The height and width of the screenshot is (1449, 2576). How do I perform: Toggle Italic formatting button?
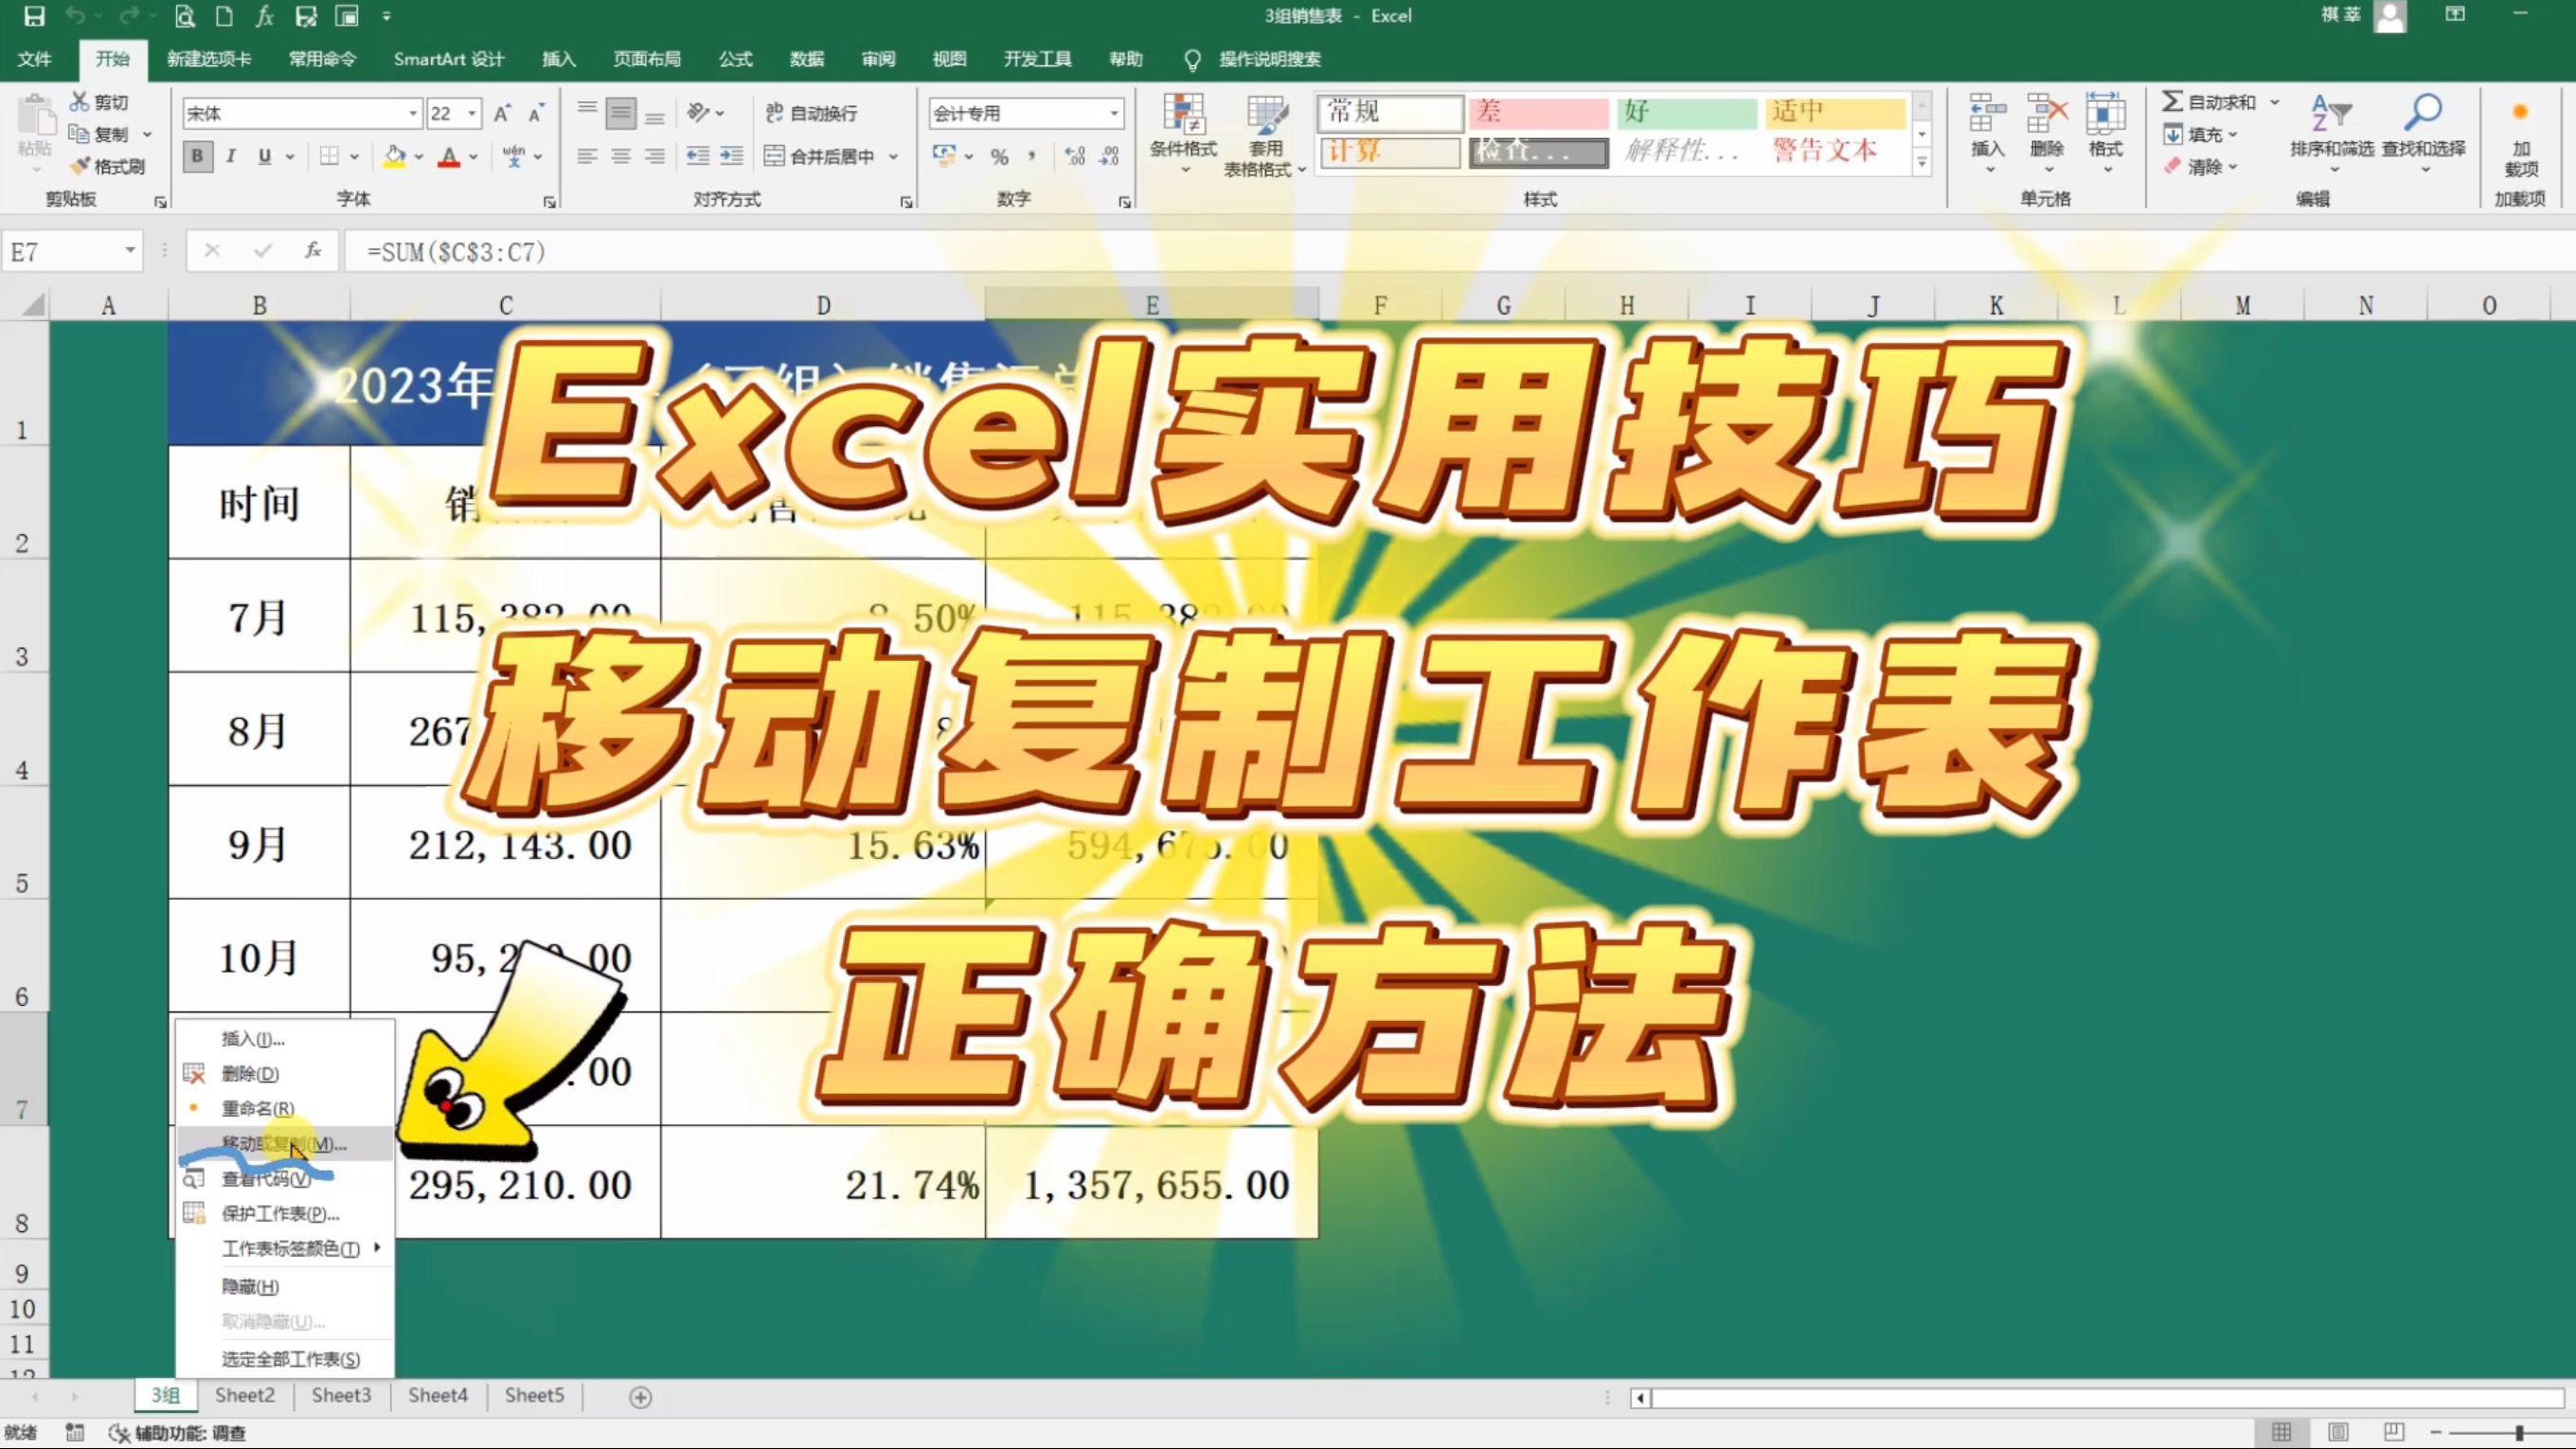tap(231, 156)
